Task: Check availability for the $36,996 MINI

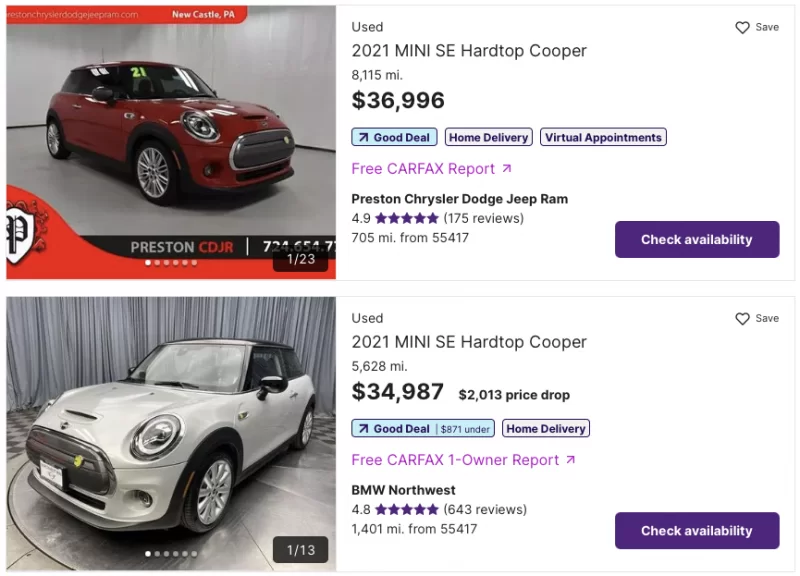Action: [x=696, y=240]
